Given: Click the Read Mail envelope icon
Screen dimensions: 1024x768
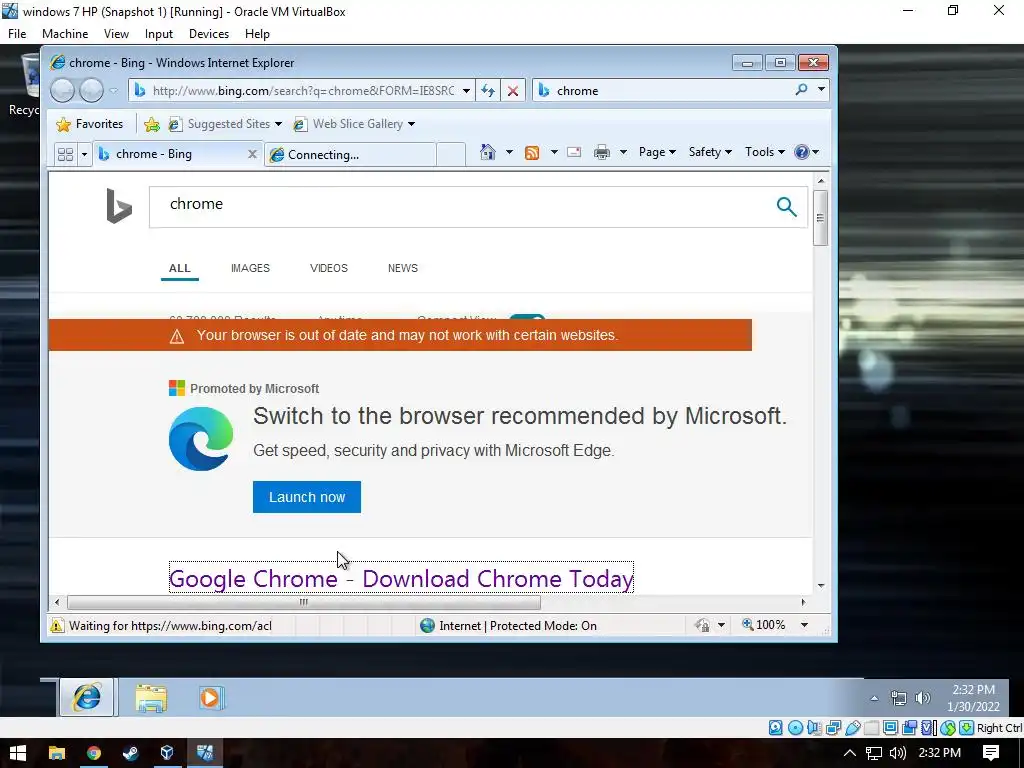Looking at the screenshot, I should pos(574,152).
